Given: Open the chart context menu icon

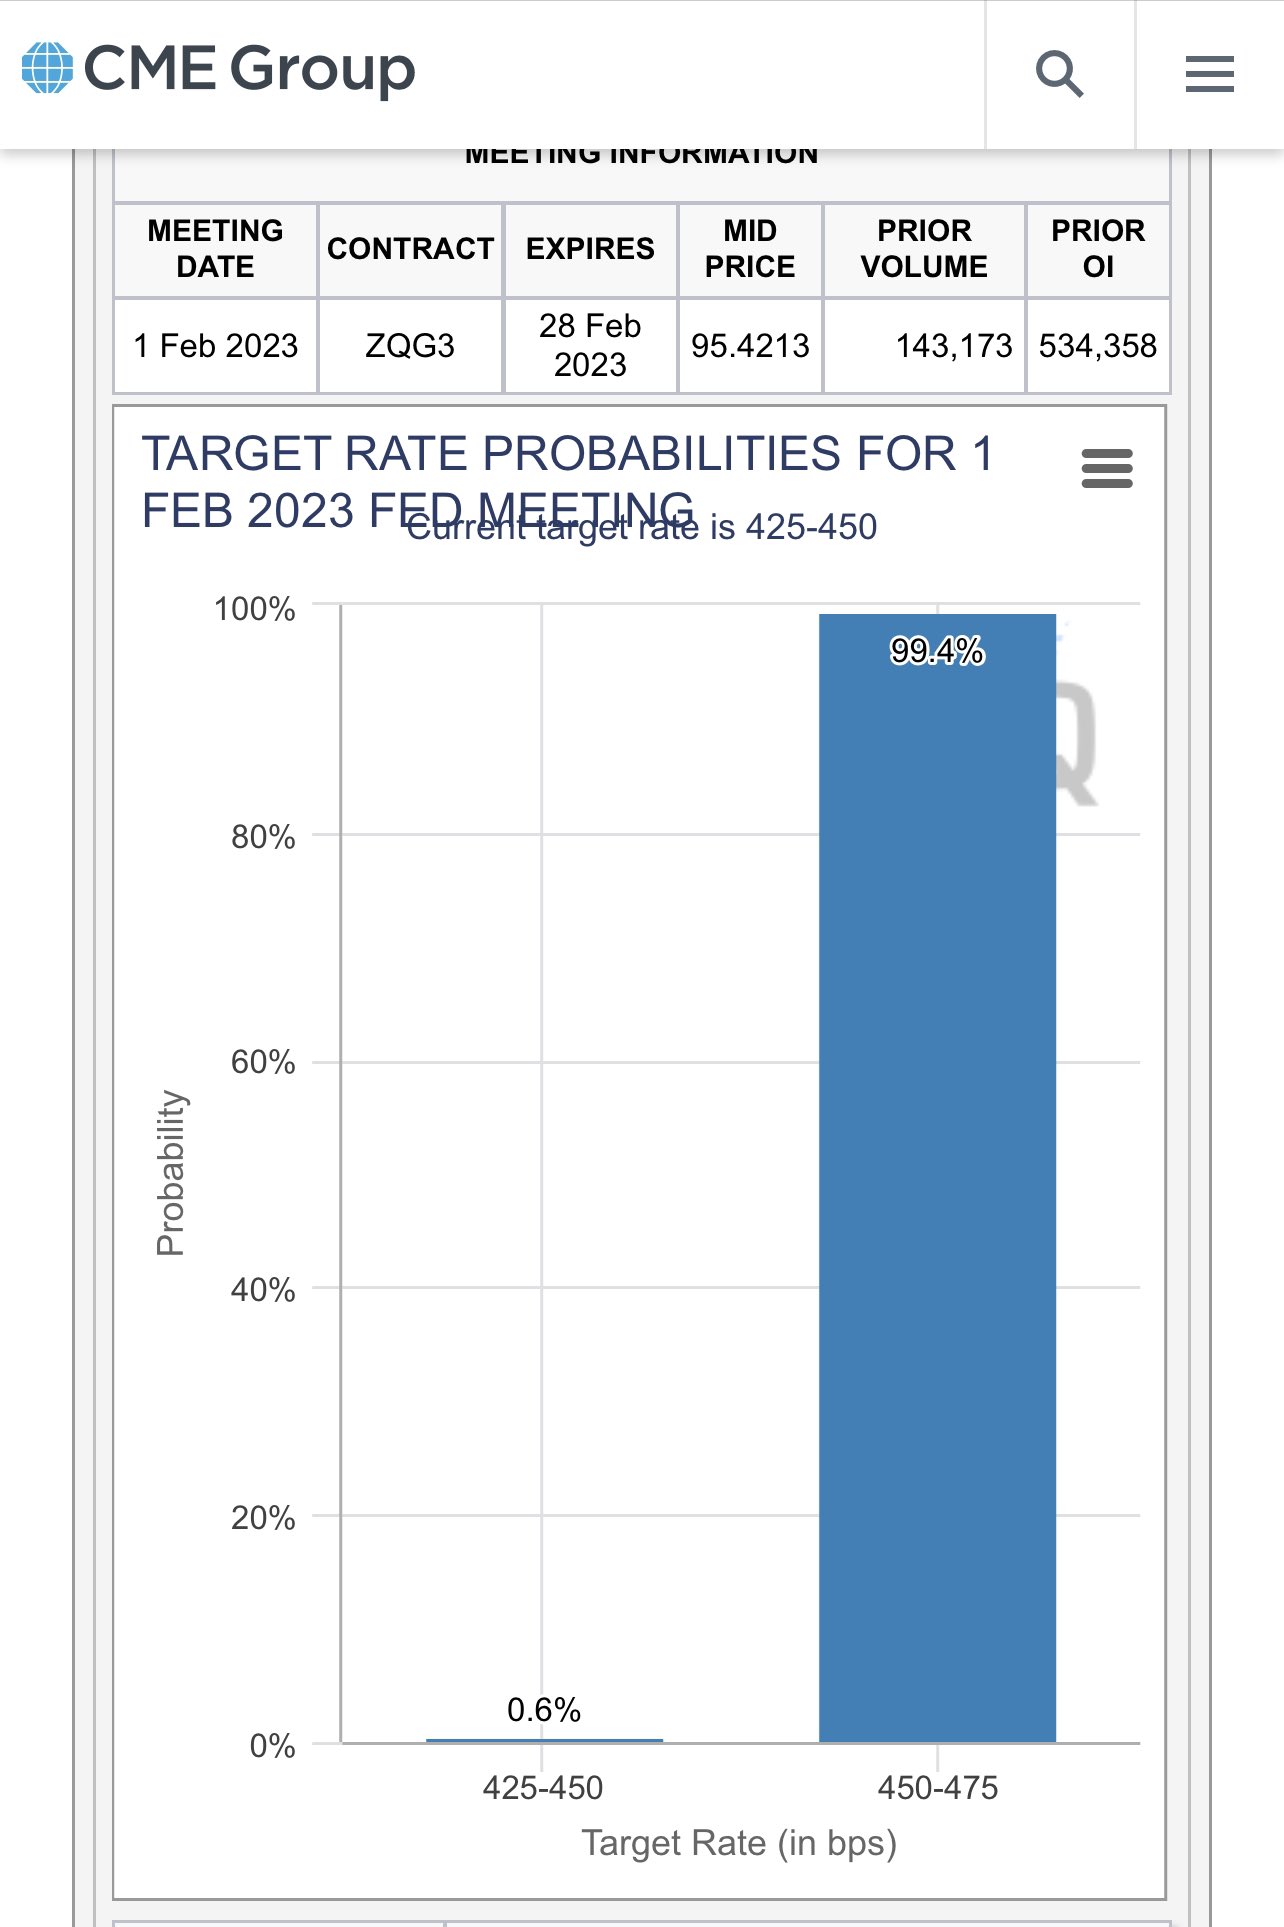Looking at the screenshot, I should 1107,468.
